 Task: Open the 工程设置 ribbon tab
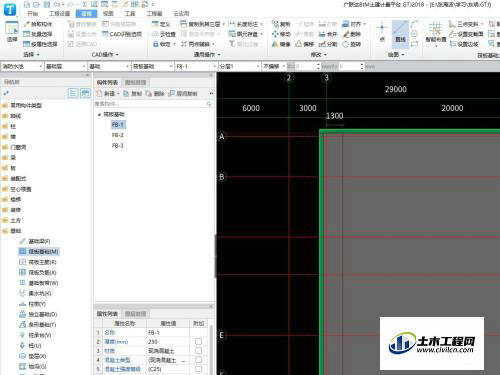60,14
